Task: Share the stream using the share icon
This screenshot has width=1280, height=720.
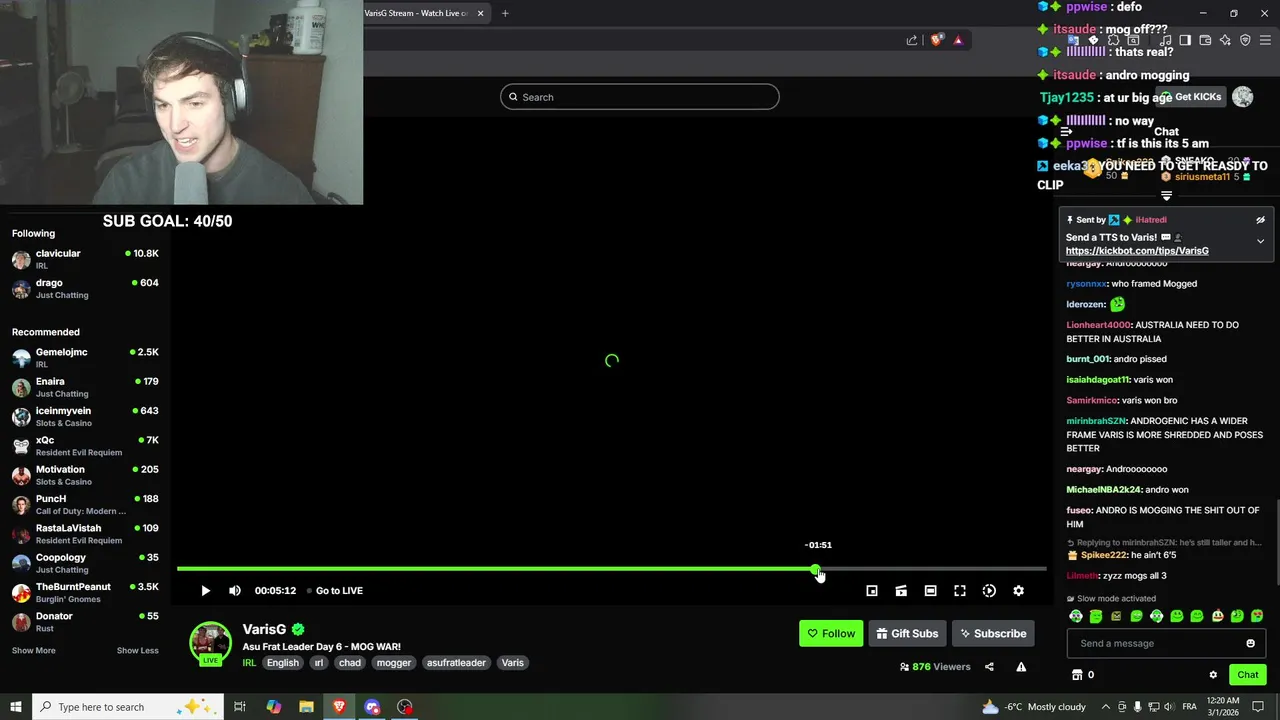Action: point(989,667)
